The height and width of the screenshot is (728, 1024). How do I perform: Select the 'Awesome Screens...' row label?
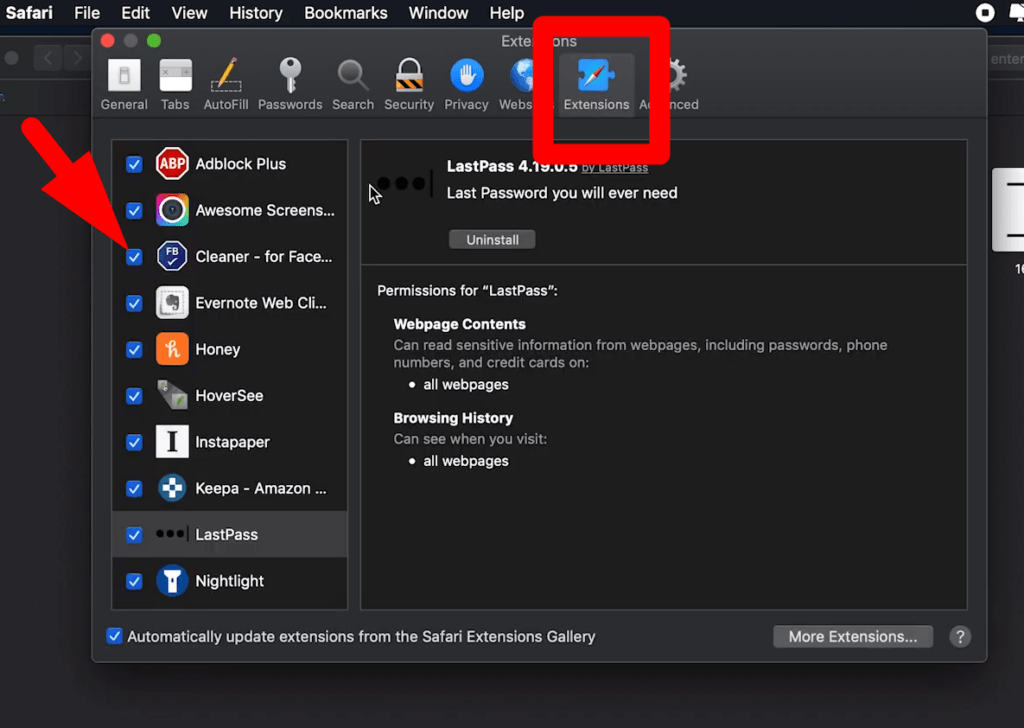point(264,210)
